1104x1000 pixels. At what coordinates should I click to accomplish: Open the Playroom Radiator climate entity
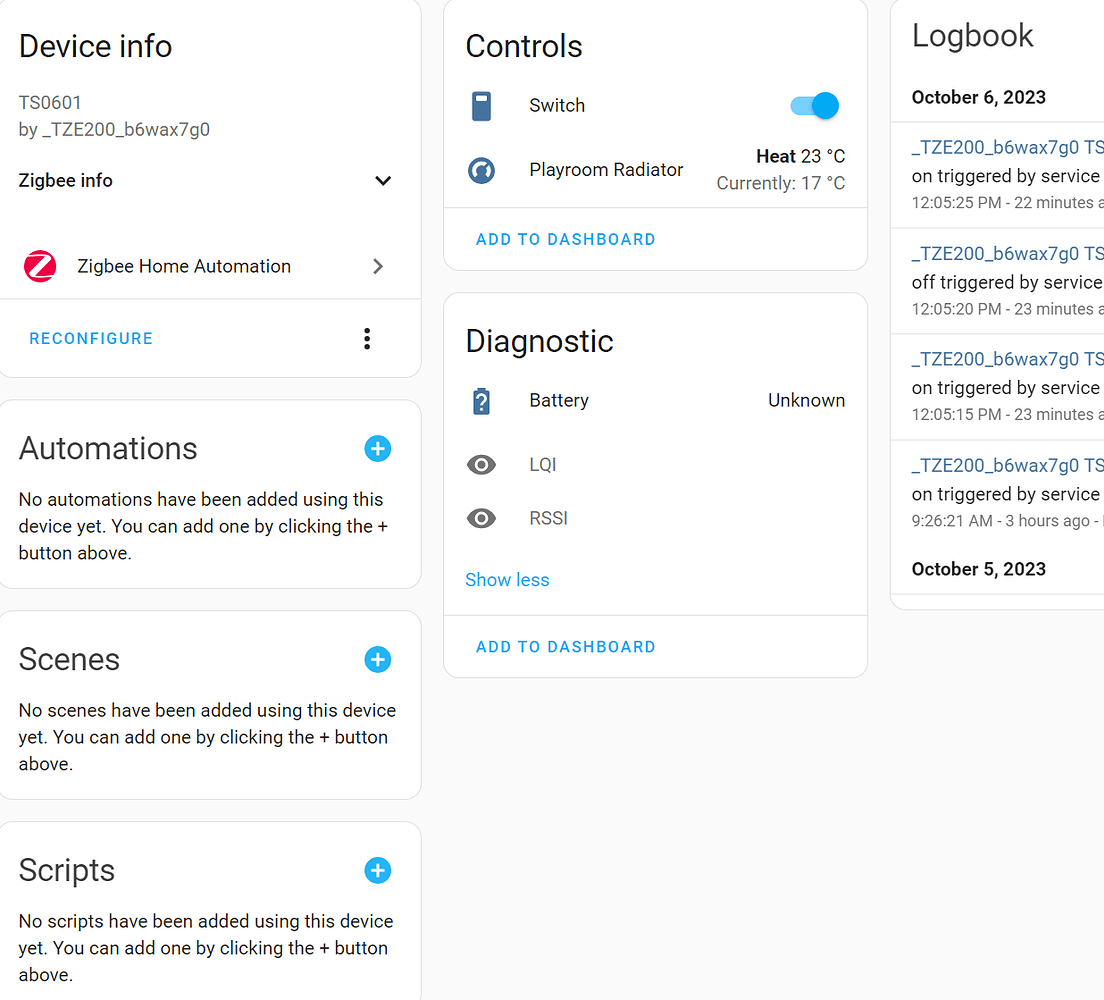[x=606, y=170]
